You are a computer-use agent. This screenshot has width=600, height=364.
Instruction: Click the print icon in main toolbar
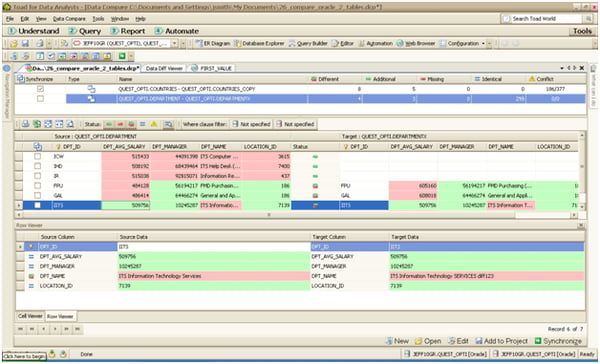(40, 44)
